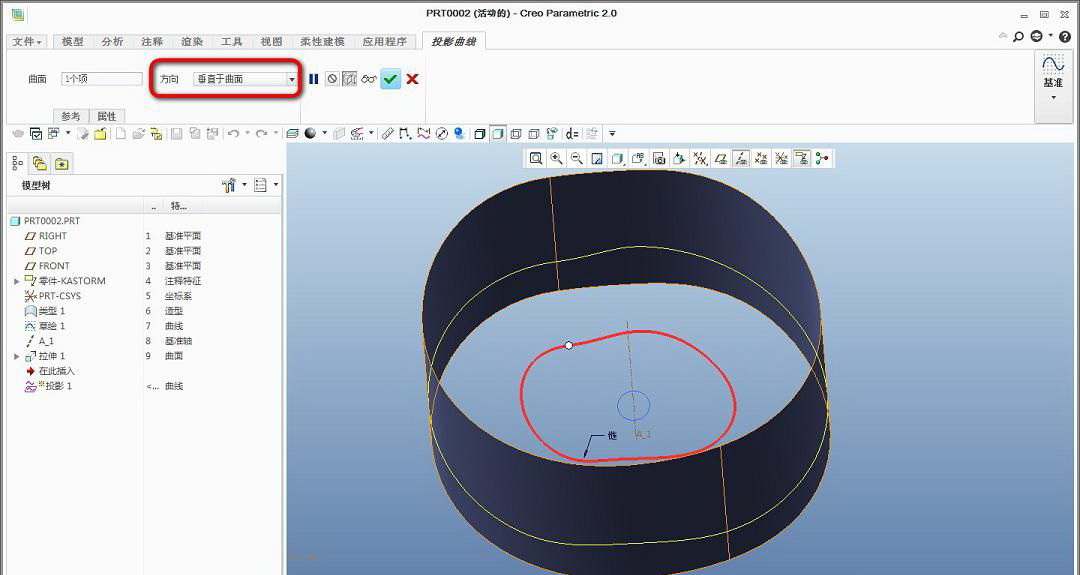
Task: Expand the 零件-KASTORM tree node
Action: tap(16, 281)
